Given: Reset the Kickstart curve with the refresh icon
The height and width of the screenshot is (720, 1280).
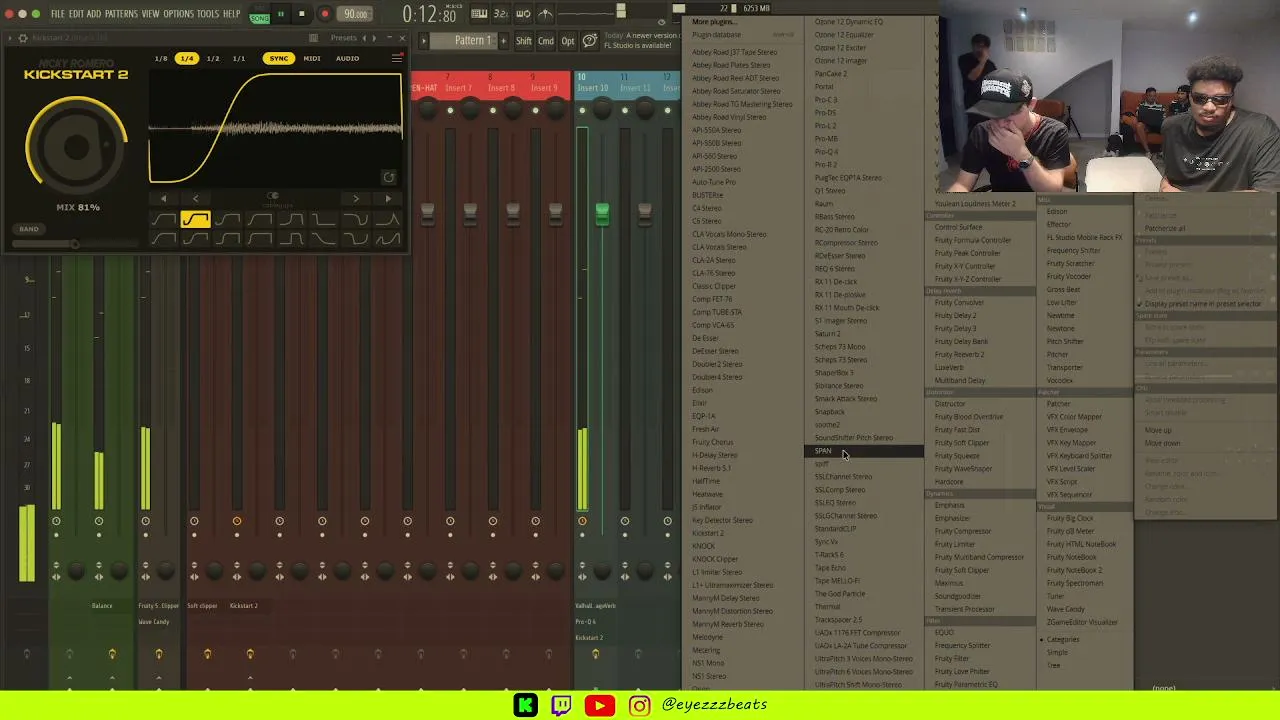Looking at the screenshot, I should 389,178.
